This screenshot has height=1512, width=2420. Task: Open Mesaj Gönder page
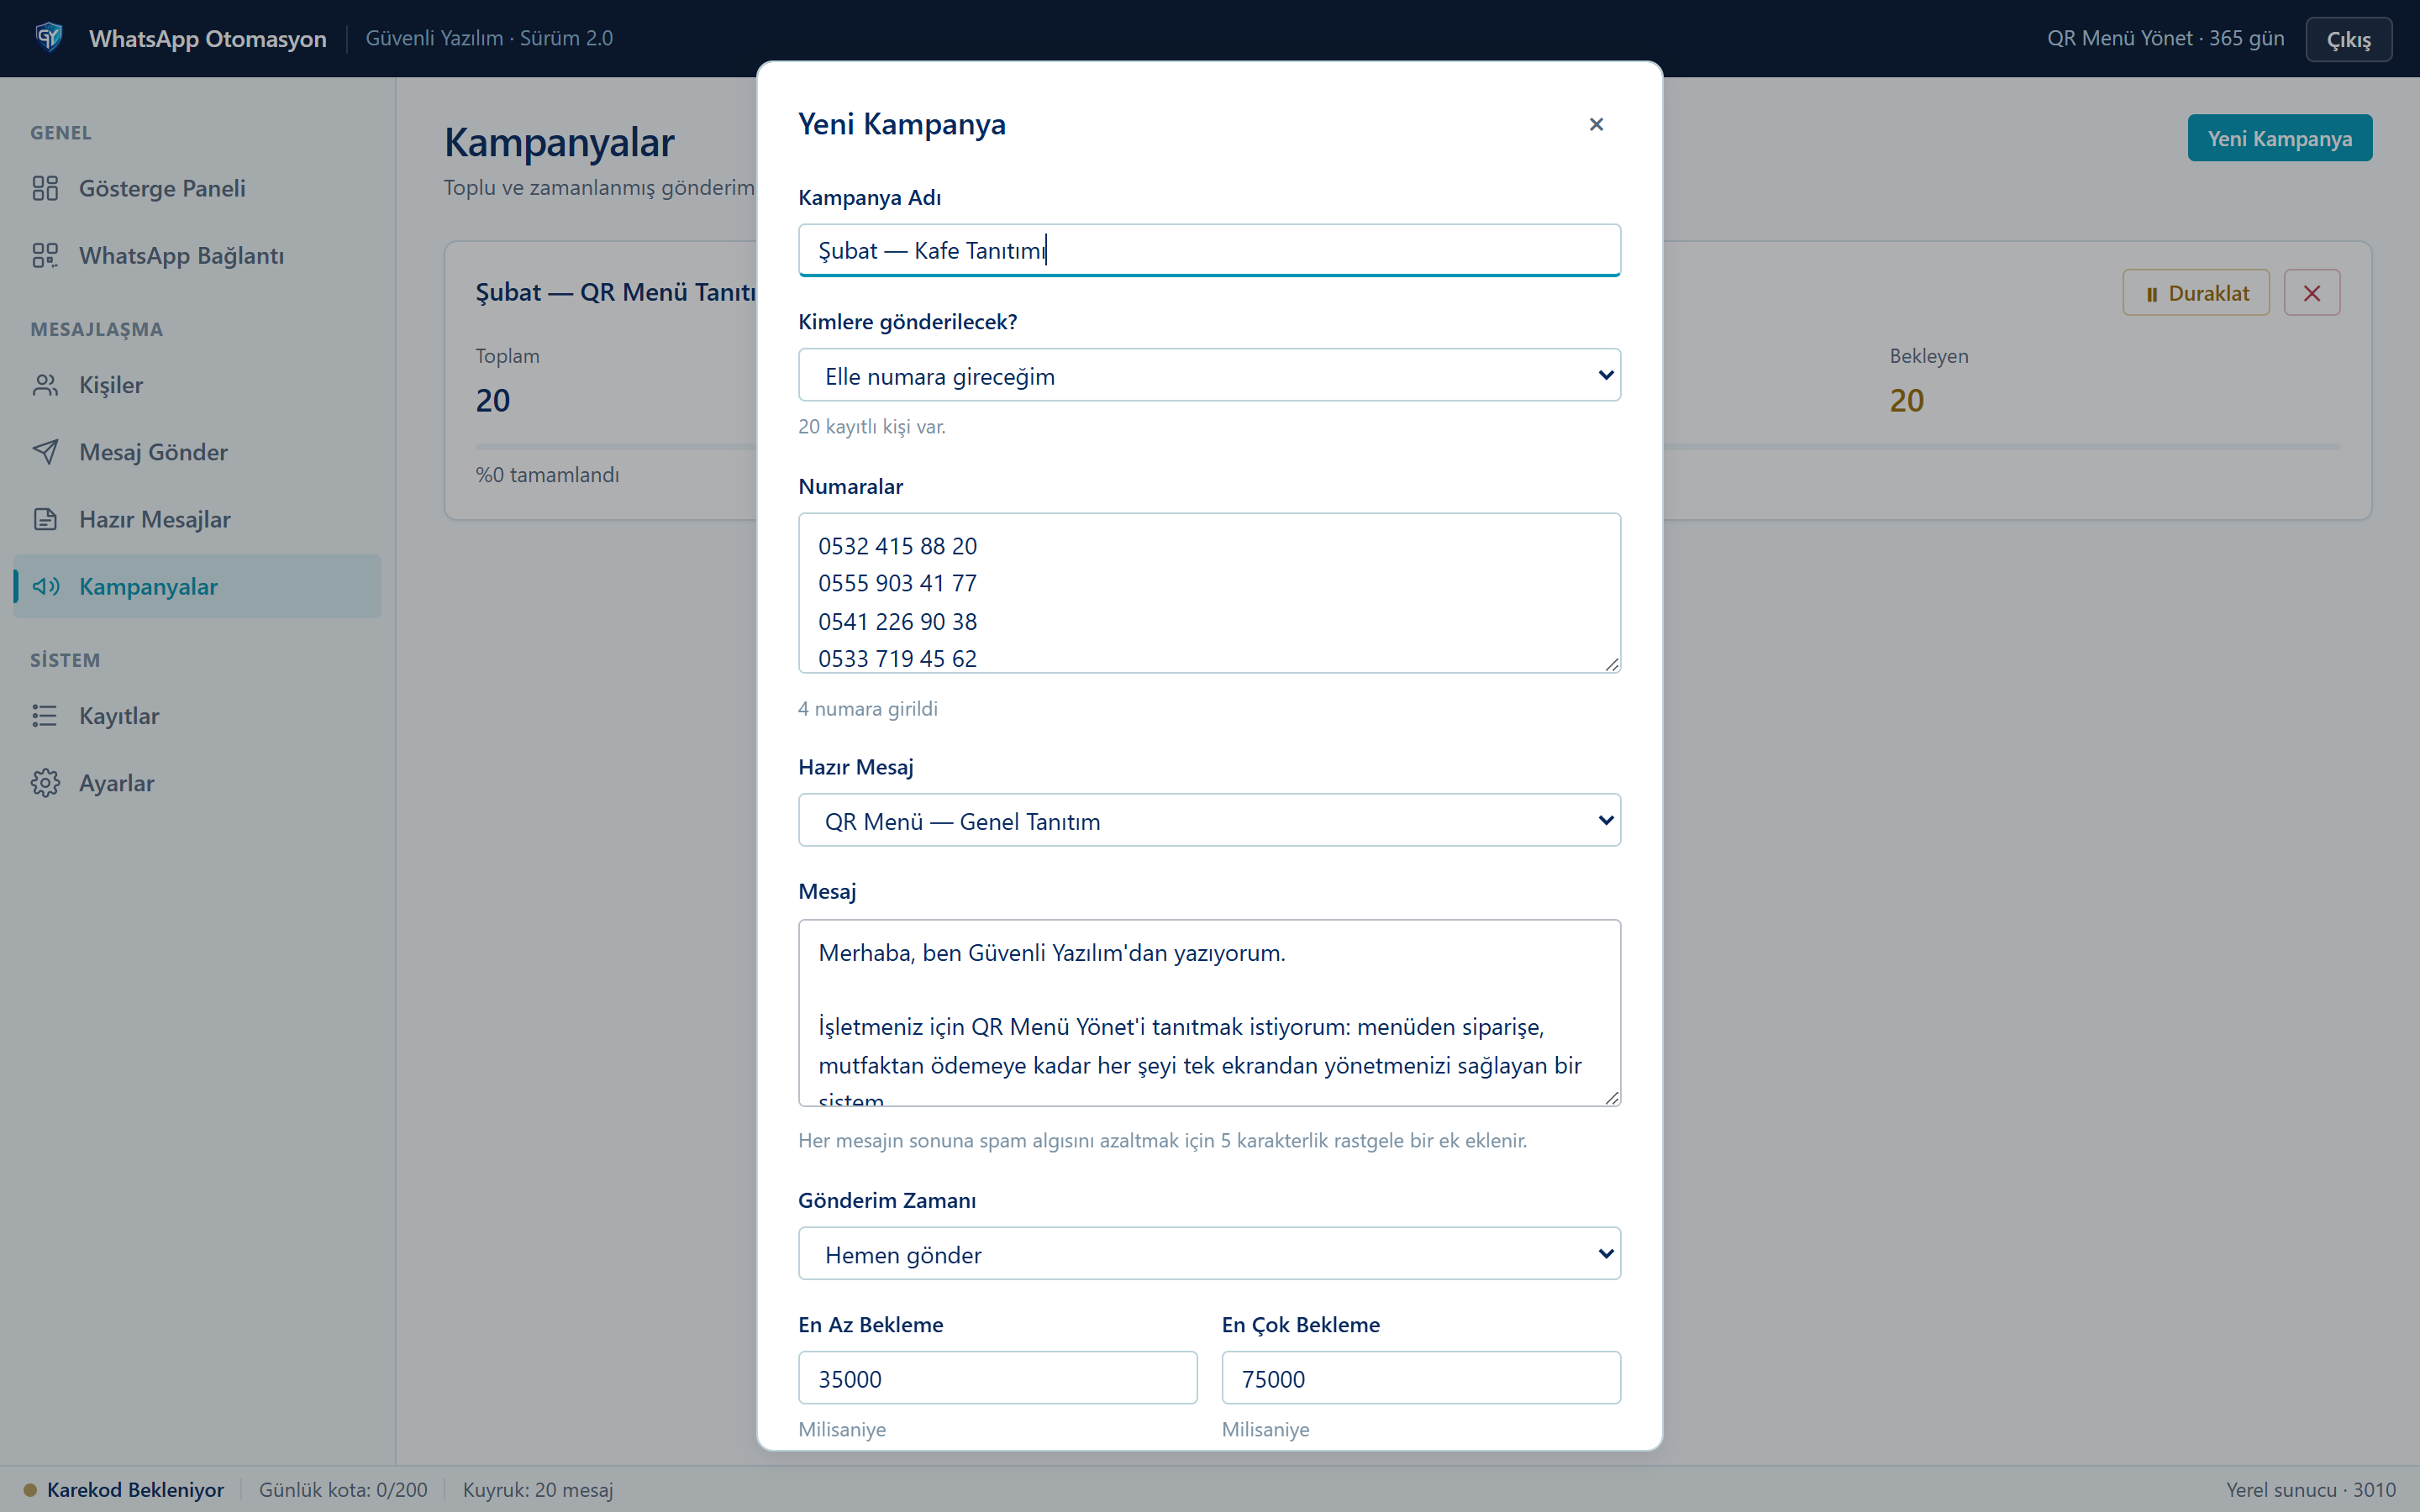pos(197,452)
